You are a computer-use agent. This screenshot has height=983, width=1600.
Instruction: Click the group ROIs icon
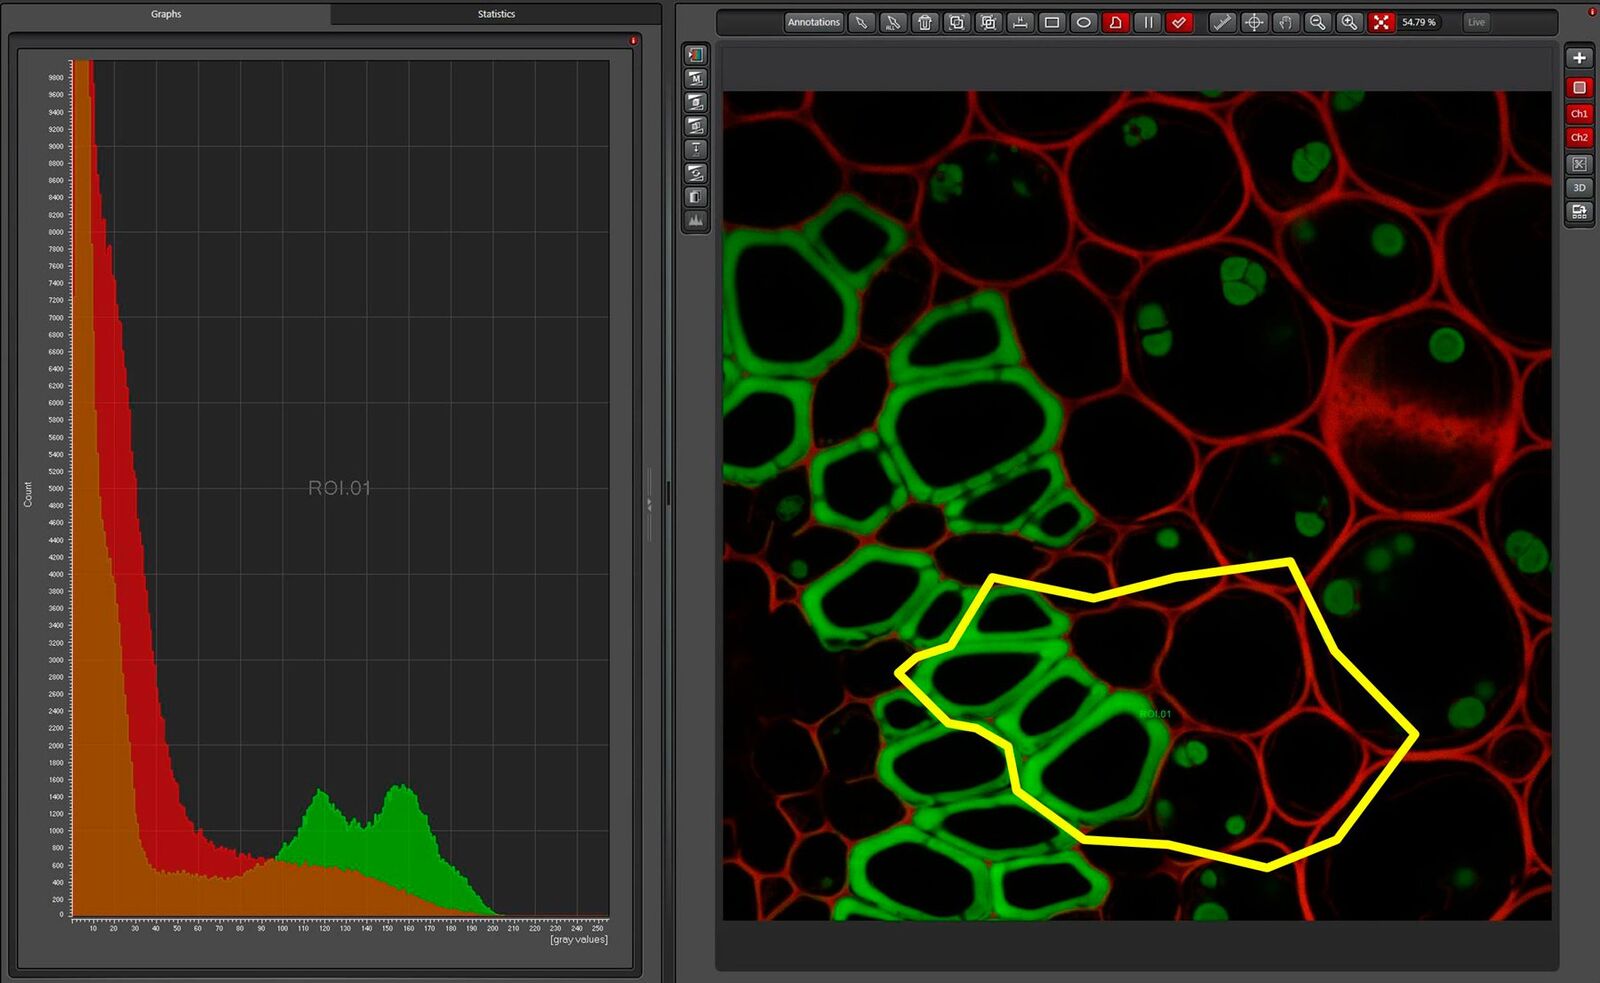989,22
